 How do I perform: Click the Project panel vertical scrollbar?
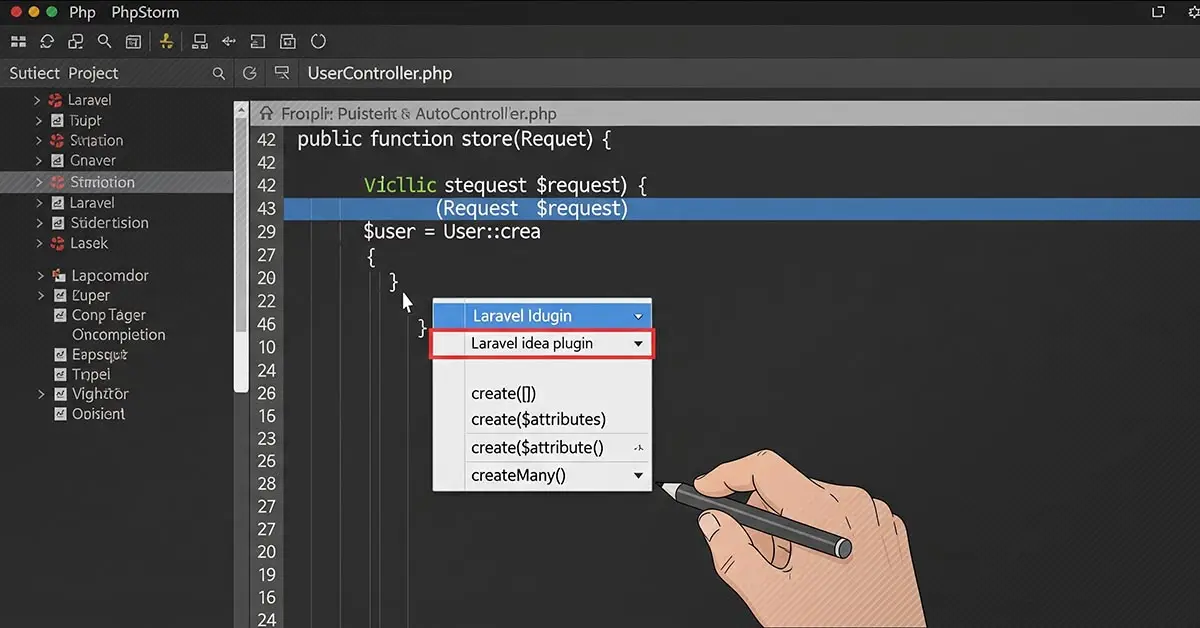(240, 246)
